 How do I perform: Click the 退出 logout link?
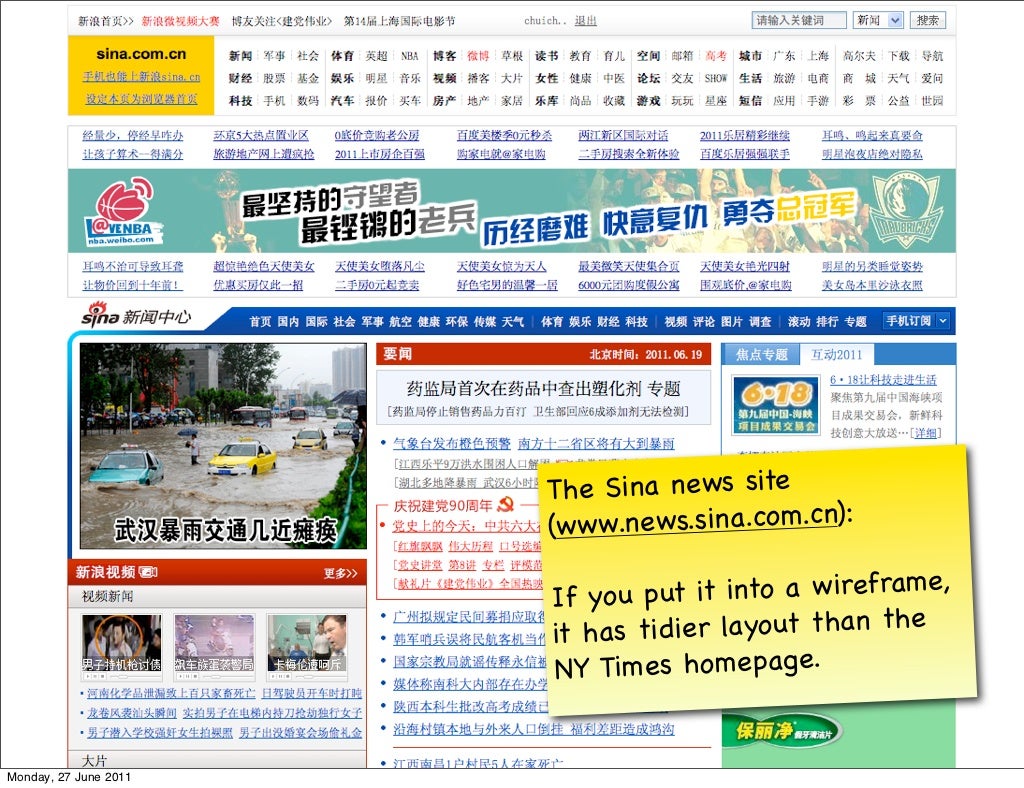point(585,21)
